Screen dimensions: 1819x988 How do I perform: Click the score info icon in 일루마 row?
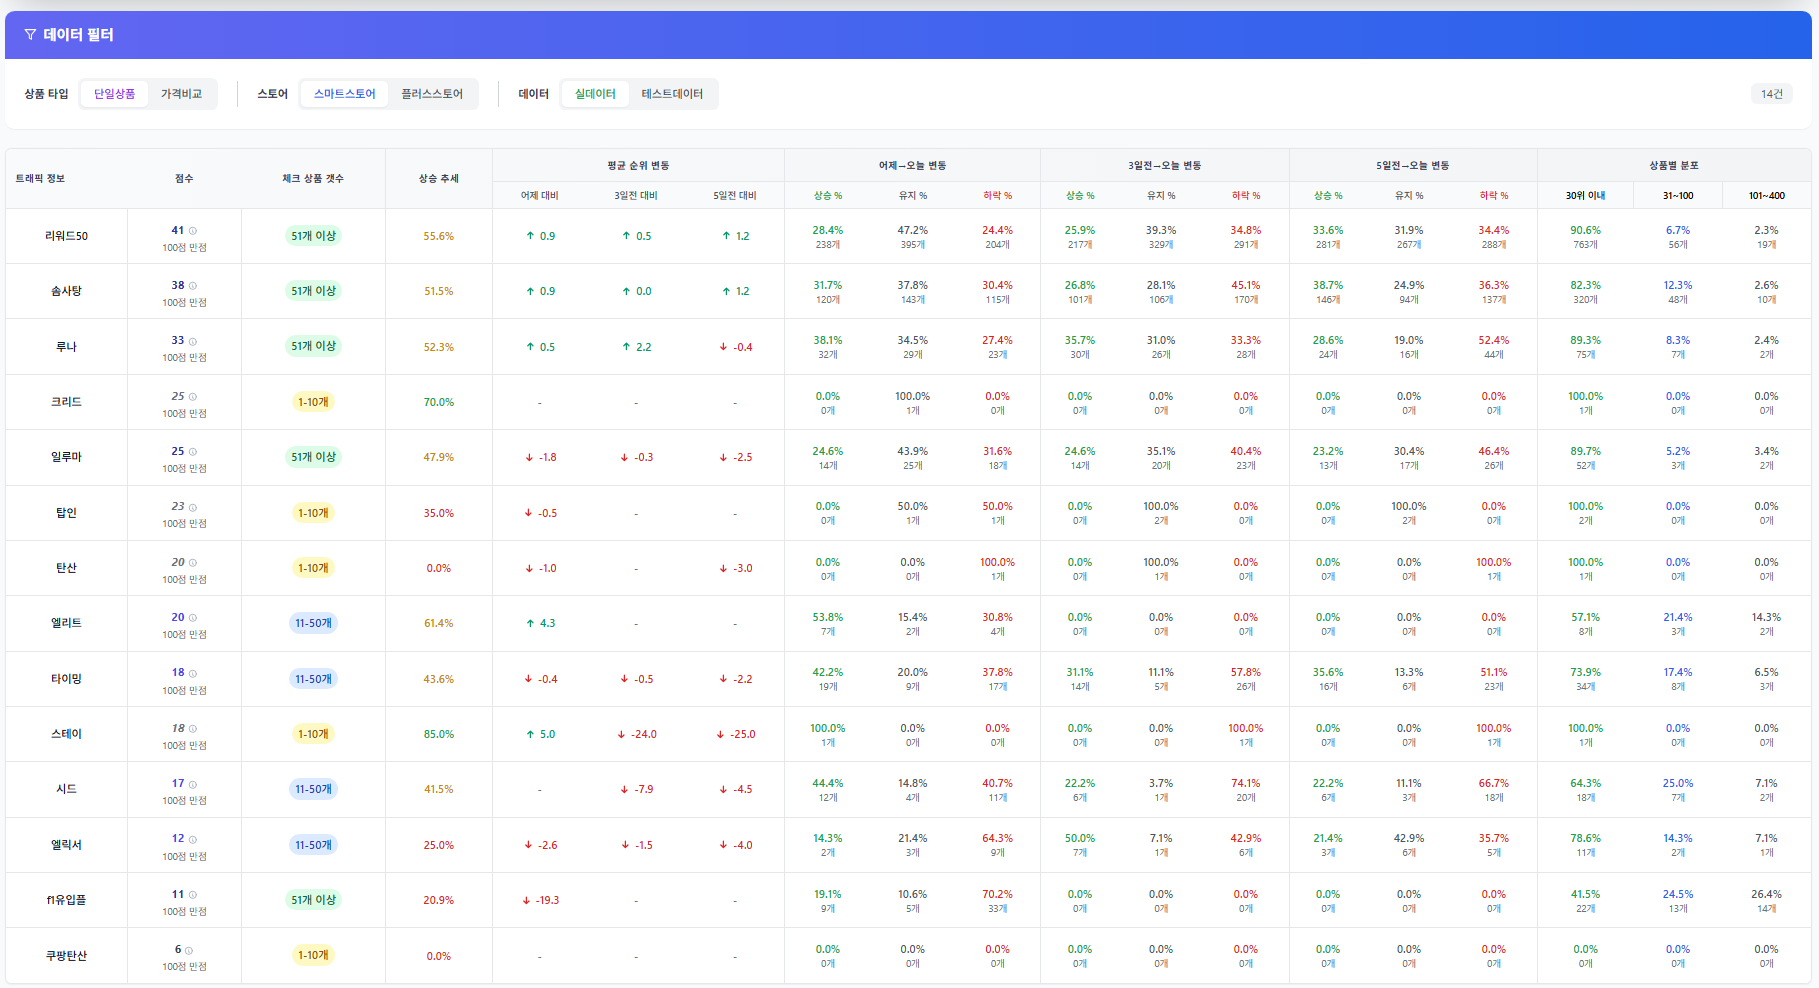pos(193,451)
